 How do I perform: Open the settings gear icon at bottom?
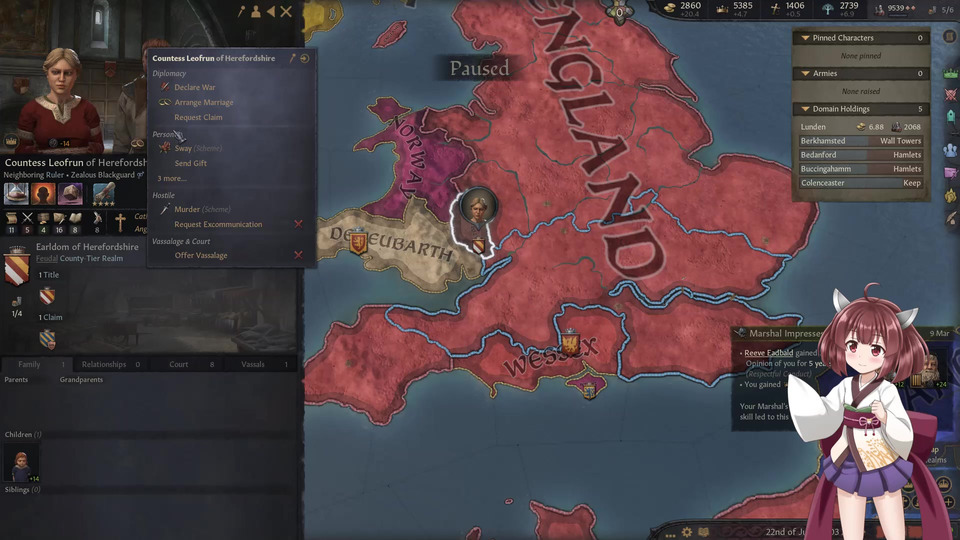(688, 531)
